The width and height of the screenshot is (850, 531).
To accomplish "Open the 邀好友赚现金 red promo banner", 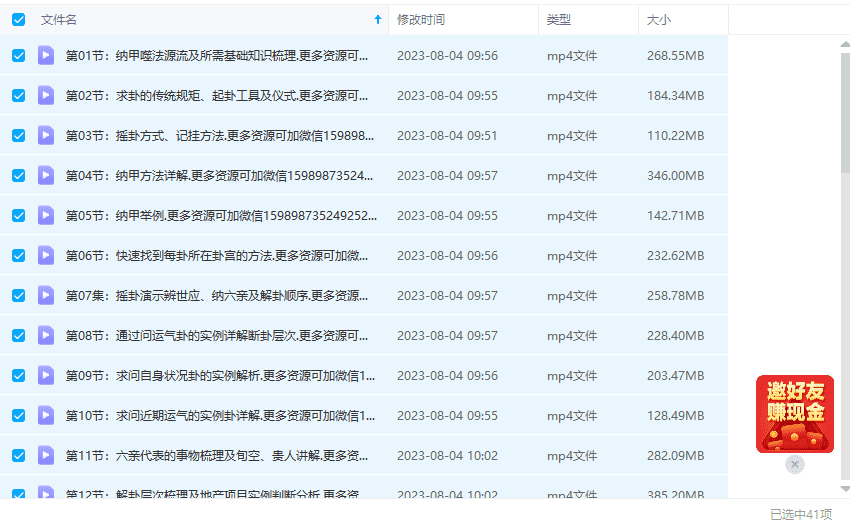I will click(x=795, y=414).
